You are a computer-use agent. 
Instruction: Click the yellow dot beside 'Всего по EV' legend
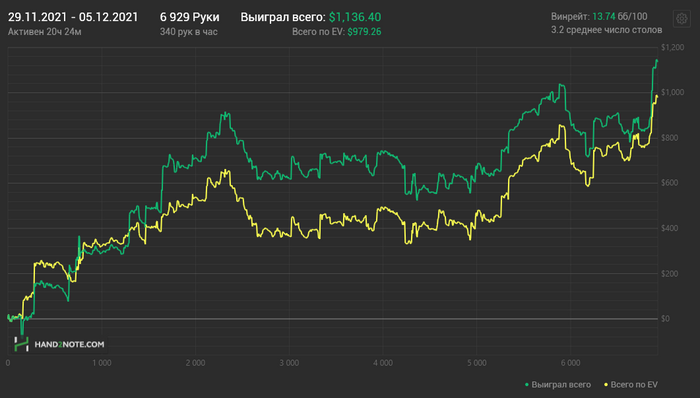606,385
